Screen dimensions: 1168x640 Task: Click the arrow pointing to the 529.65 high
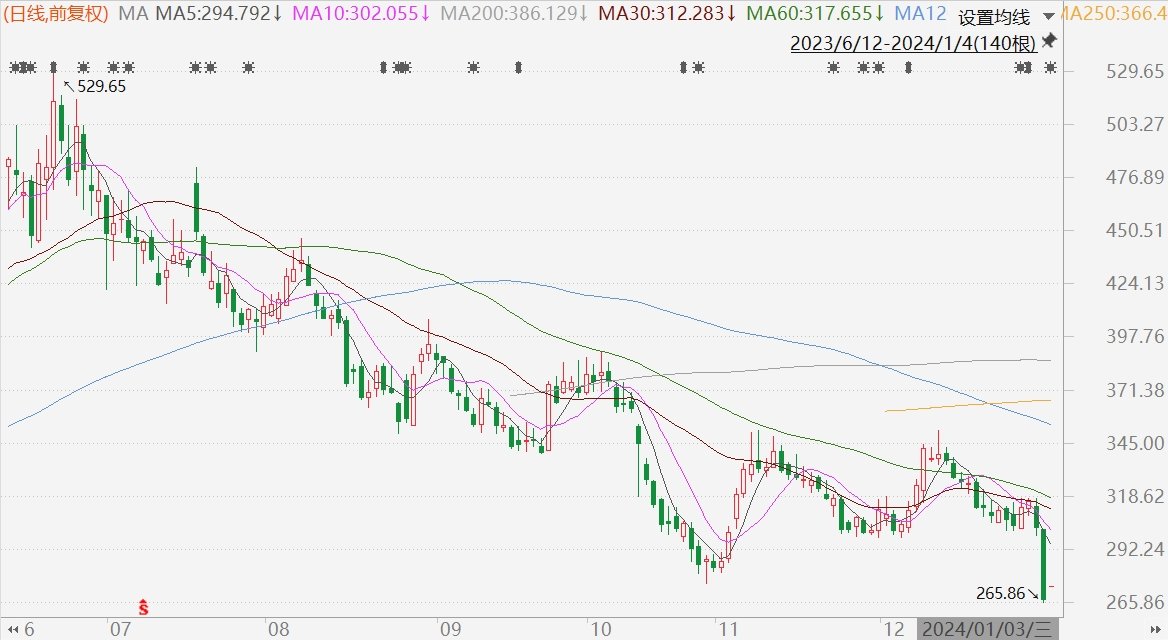[x=69, y=87]
